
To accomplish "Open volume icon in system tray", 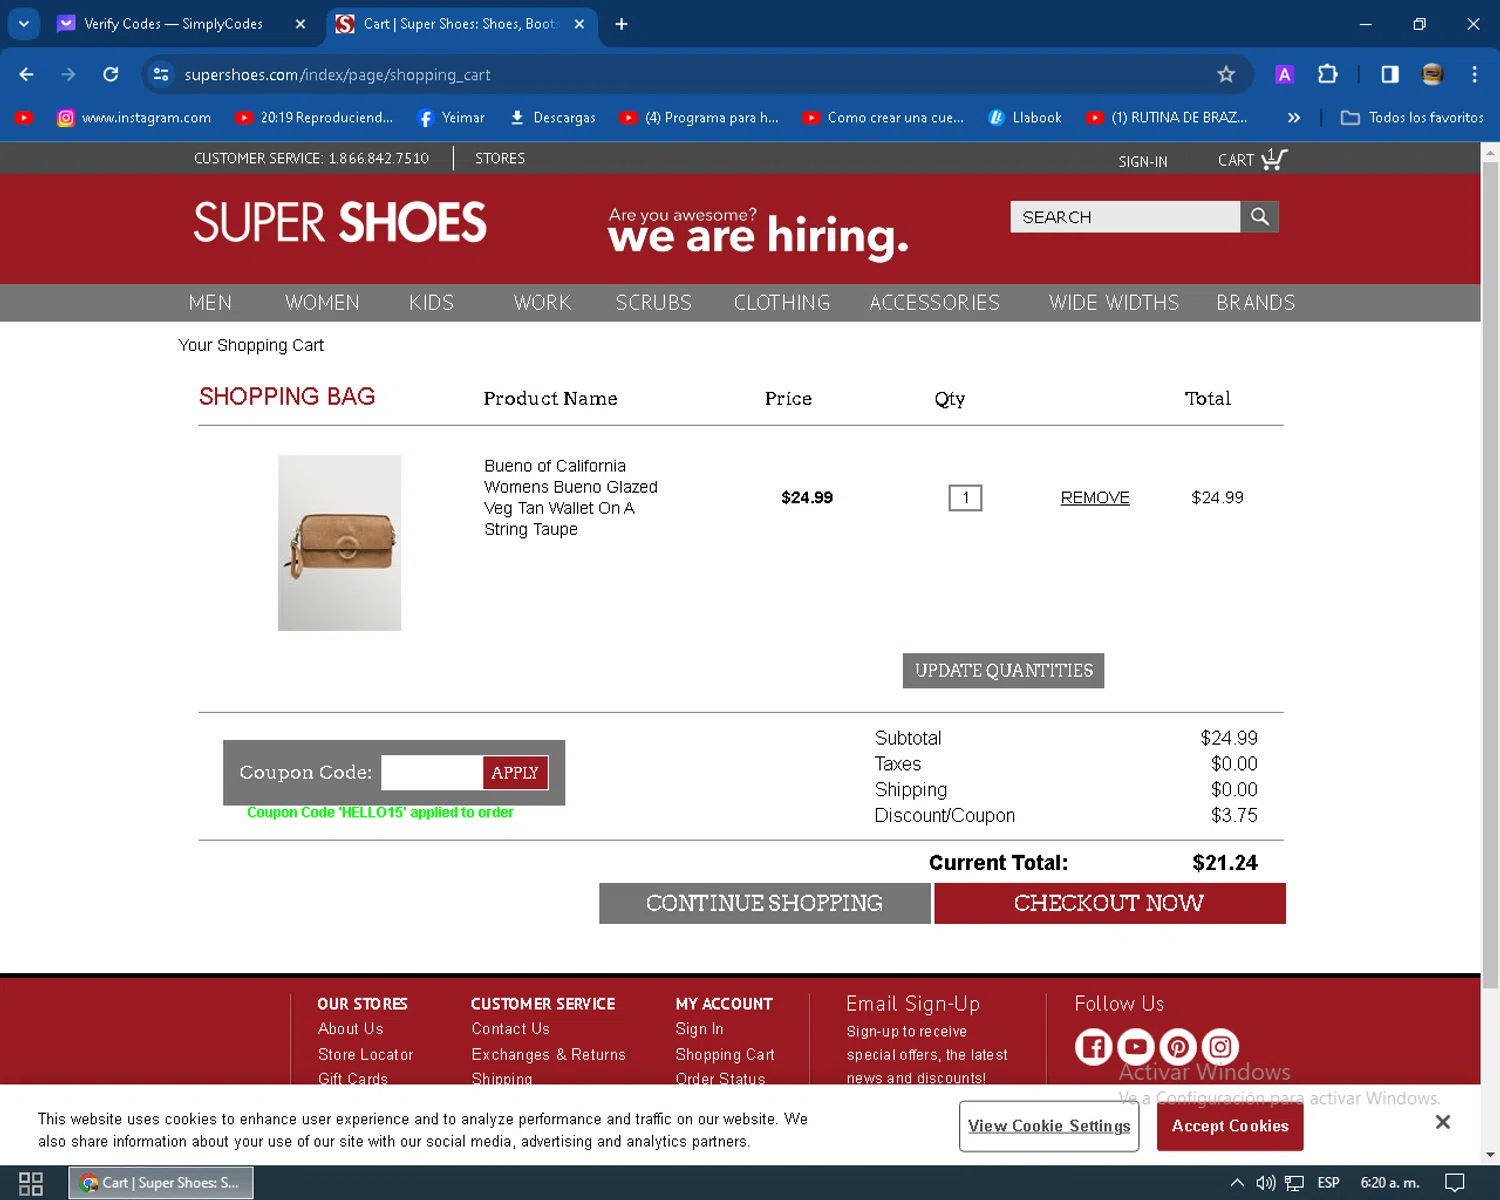I will (1265, 1183).
